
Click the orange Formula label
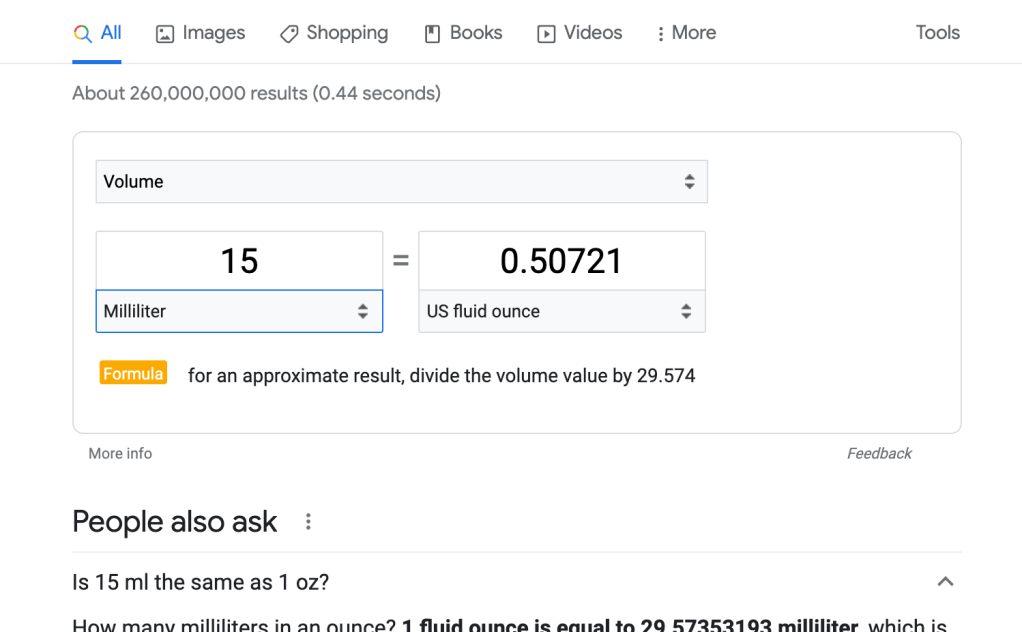133,374
